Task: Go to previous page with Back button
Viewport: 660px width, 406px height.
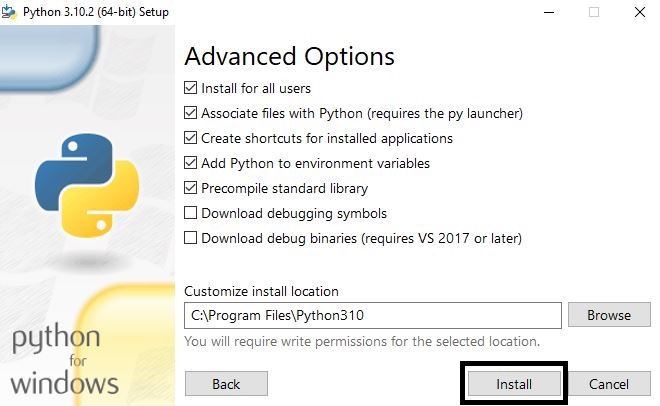Action: (226, 384)
